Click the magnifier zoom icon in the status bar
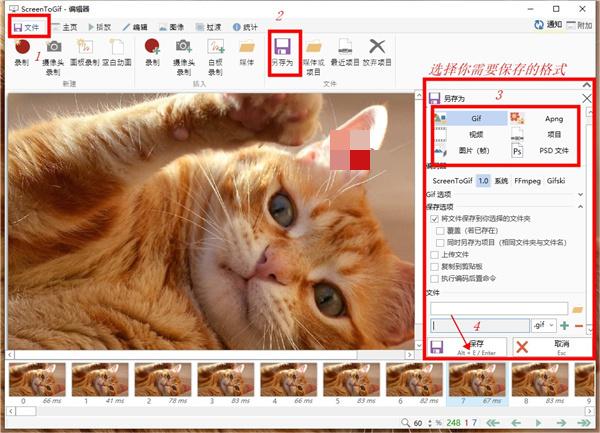This screenshot has height=433, width=600. pyautogui.click(x=405, y=423)
